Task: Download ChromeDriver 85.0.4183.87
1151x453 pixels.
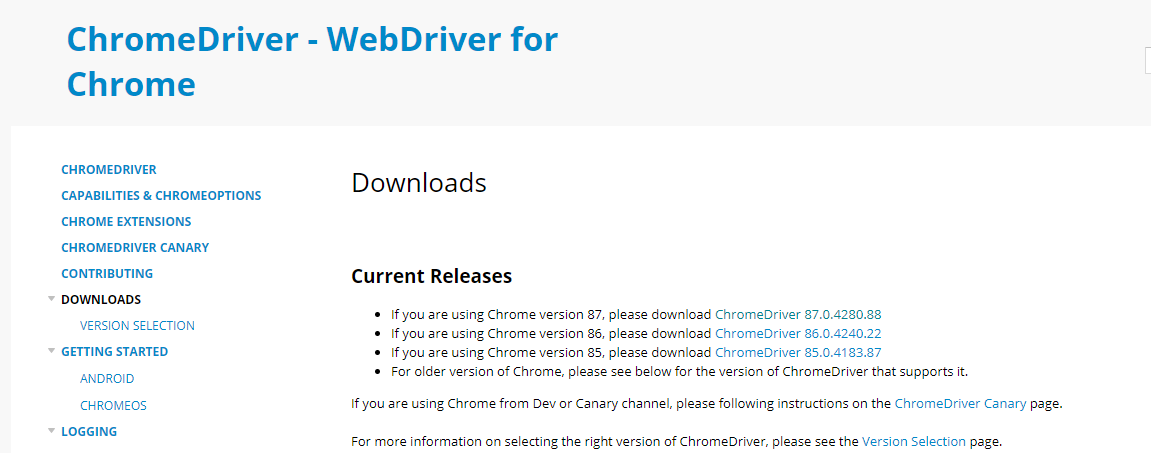Action: [x=798, y=352]
